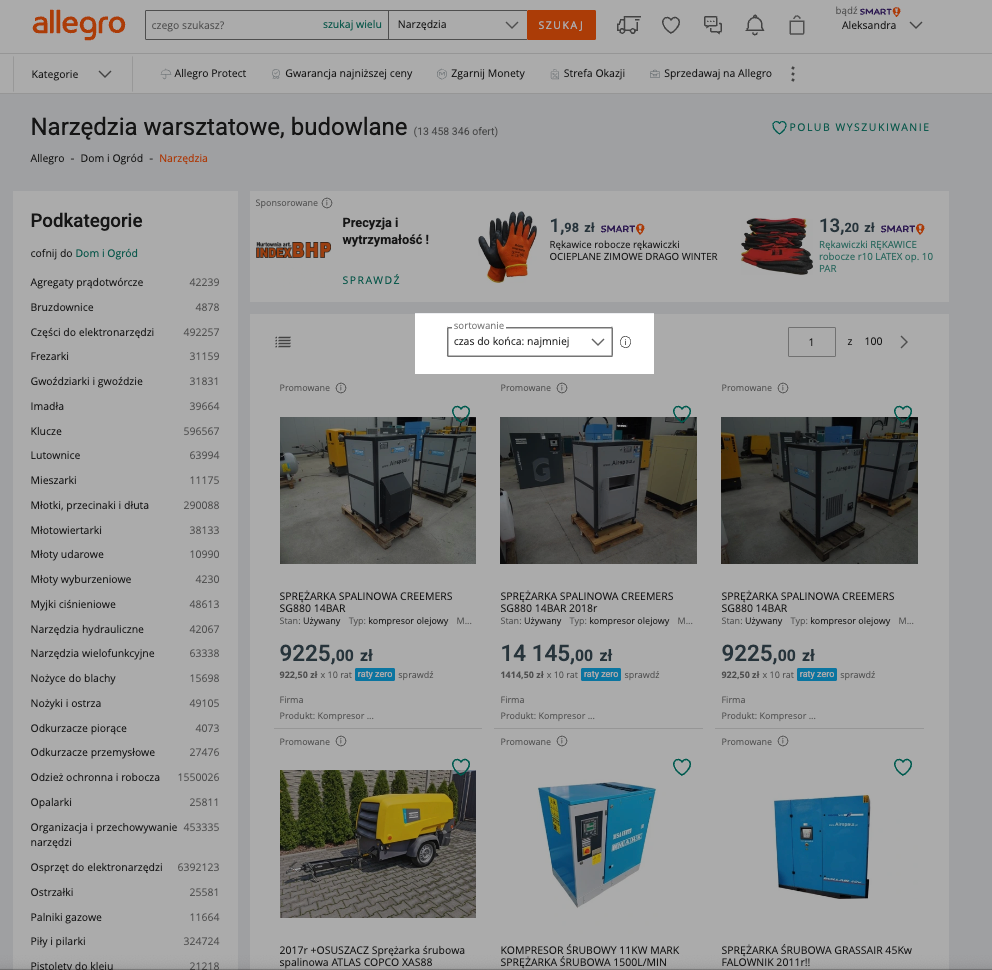Click Dom i Ogród breadcrumb
This screenshot has width=992, height=970.
111,158
